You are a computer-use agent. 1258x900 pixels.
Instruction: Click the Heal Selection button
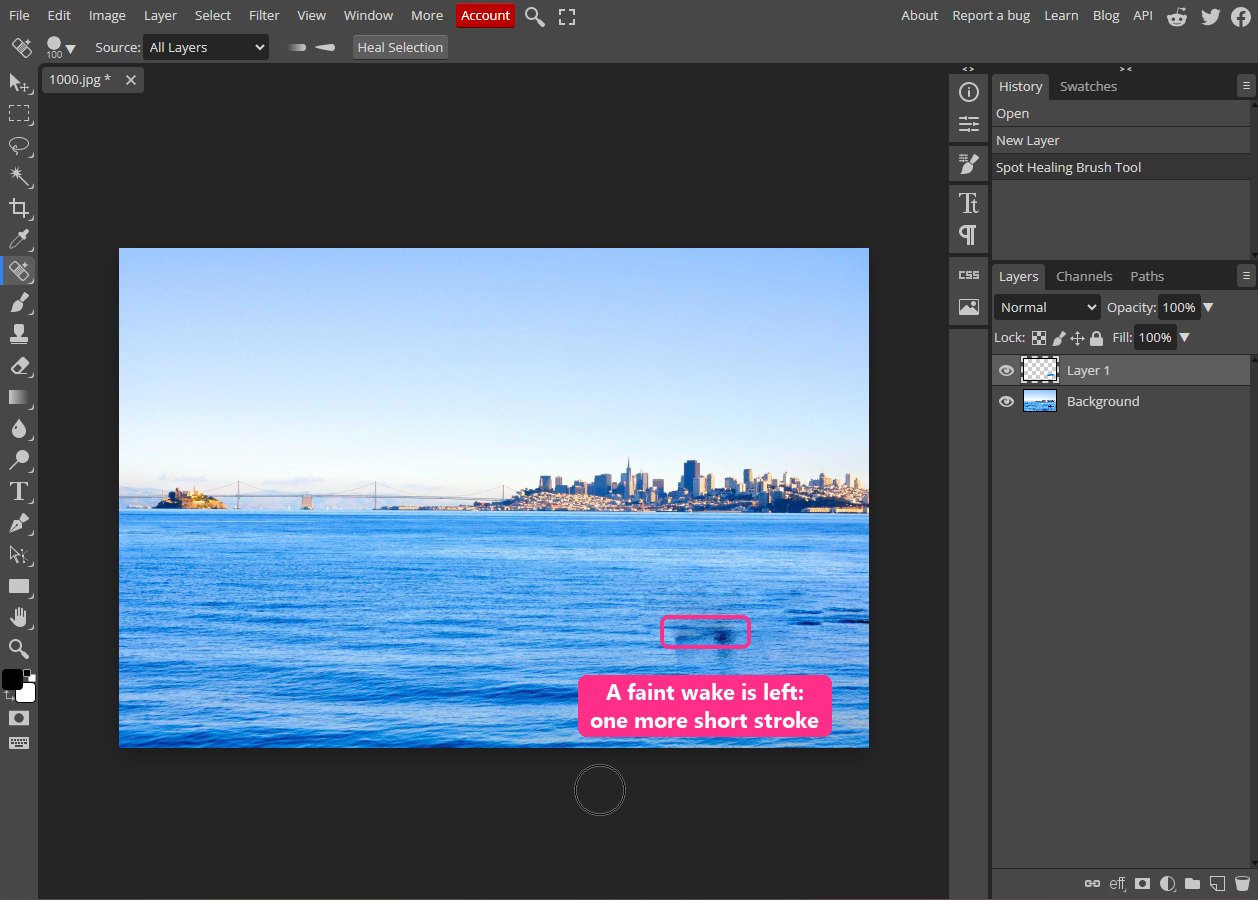click(x=400, y=47)
